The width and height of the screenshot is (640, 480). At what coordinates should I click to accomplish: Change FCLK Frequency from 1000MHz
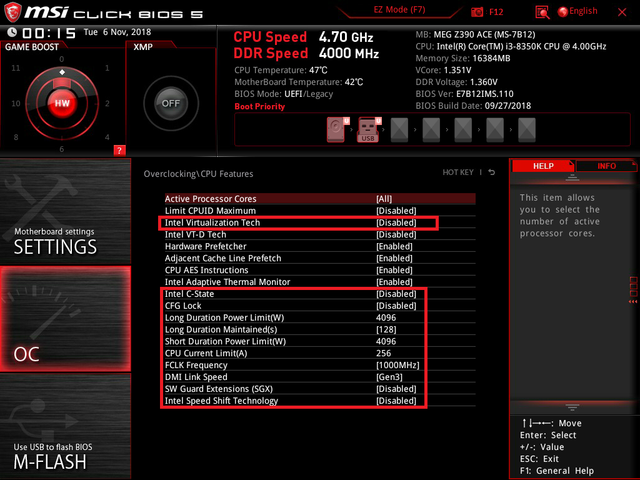click(x=320, y=365)
